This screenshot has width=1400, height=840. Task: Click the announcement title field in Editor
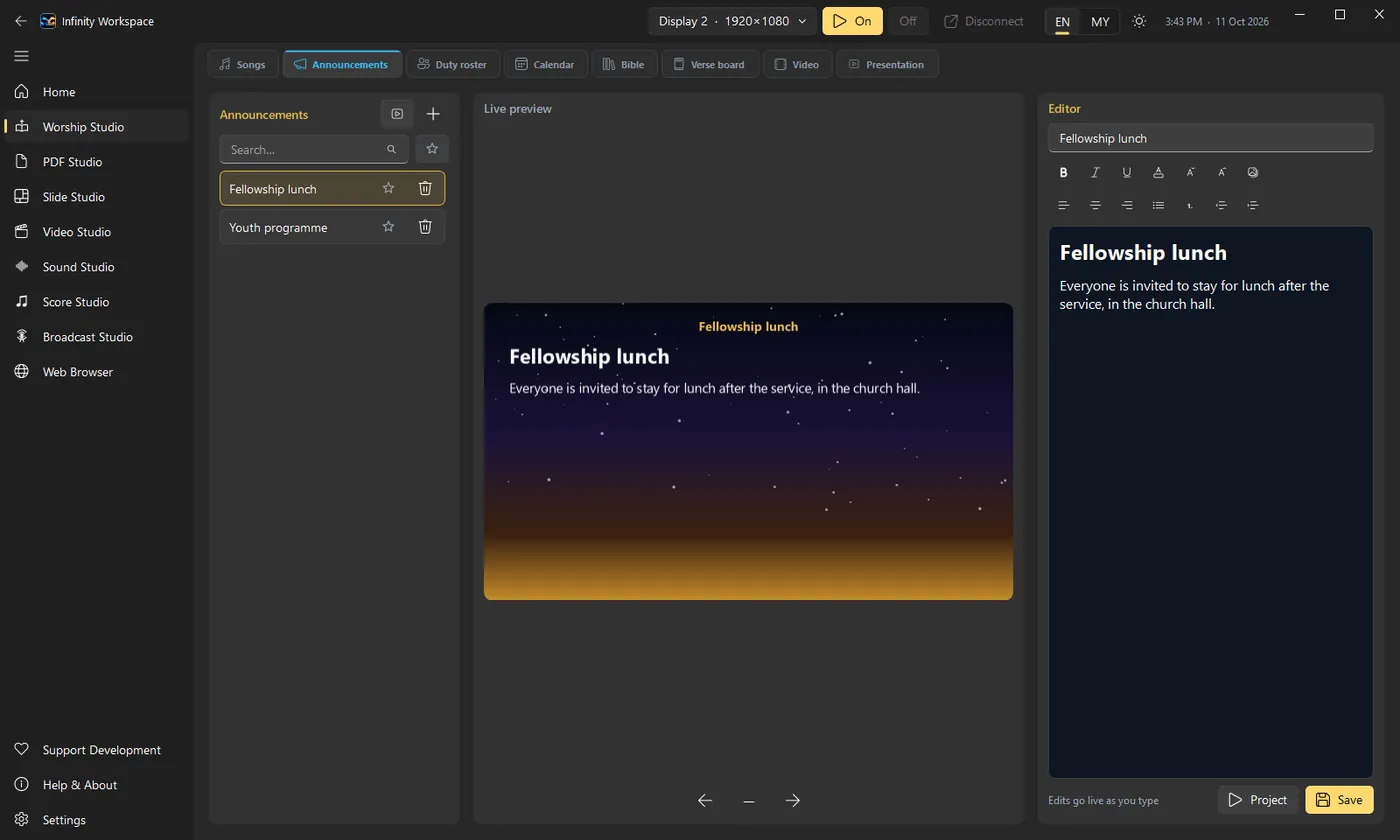(x=1210, y=138)
